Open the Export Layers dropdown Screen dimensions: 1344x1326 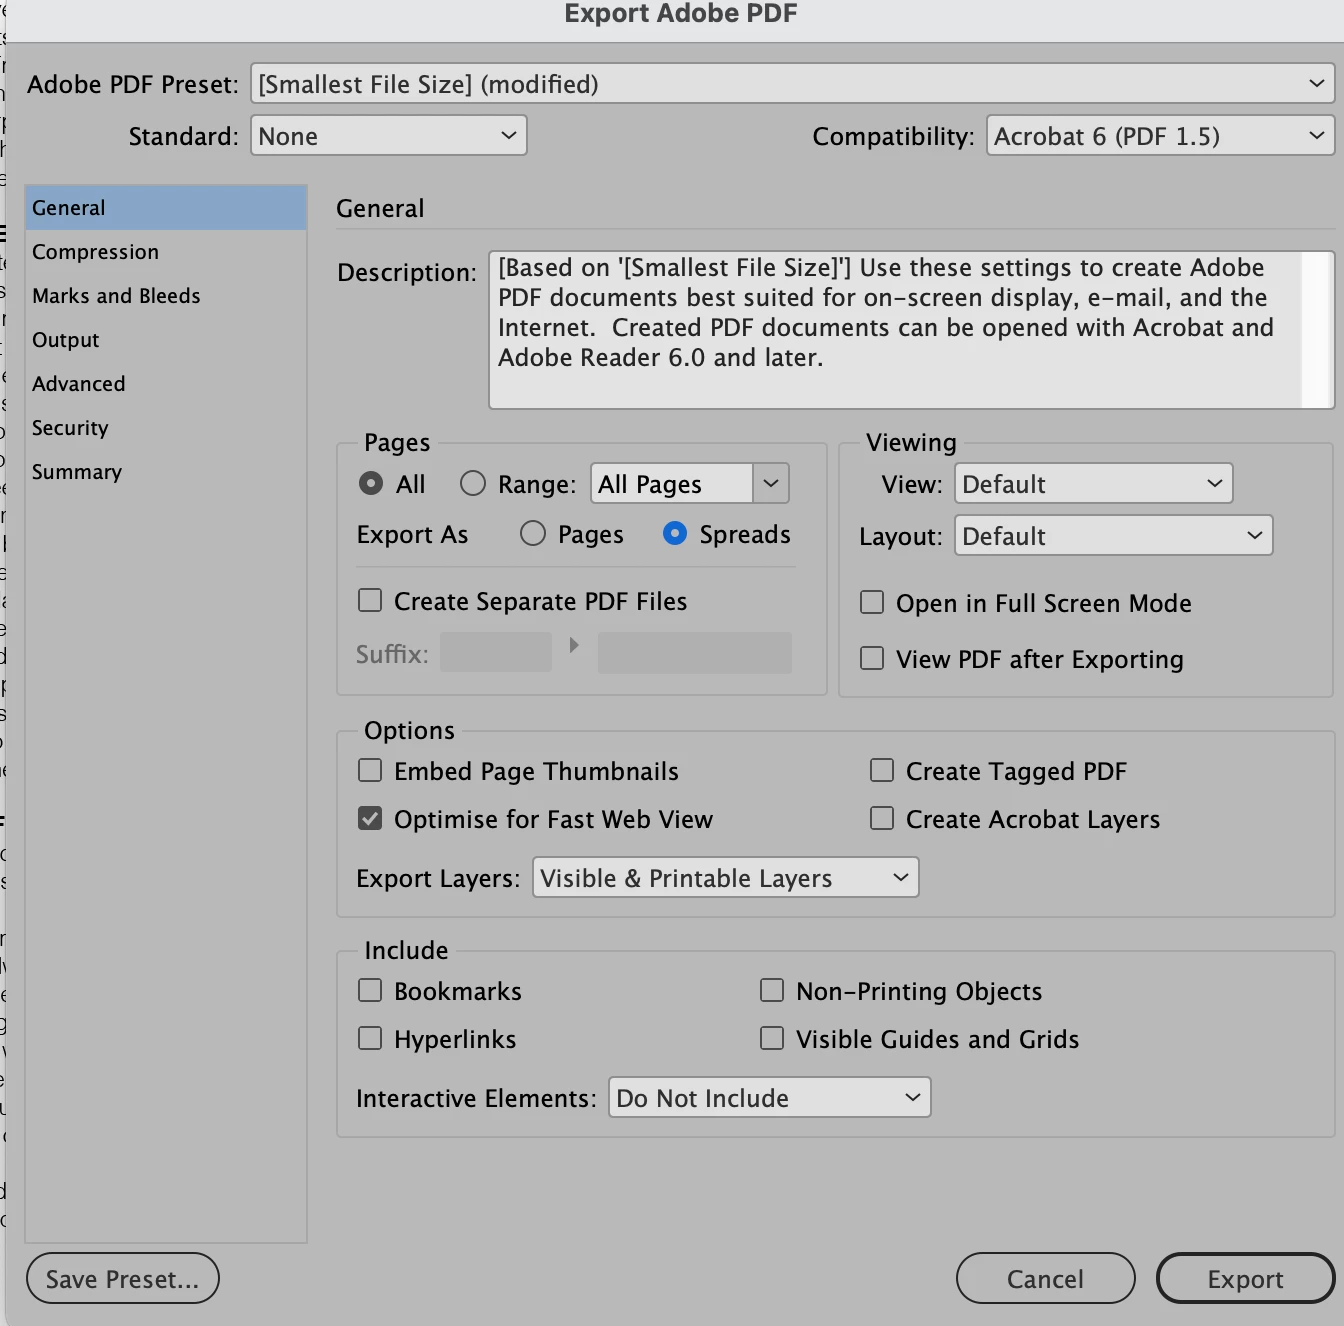[x=726, y=878]
